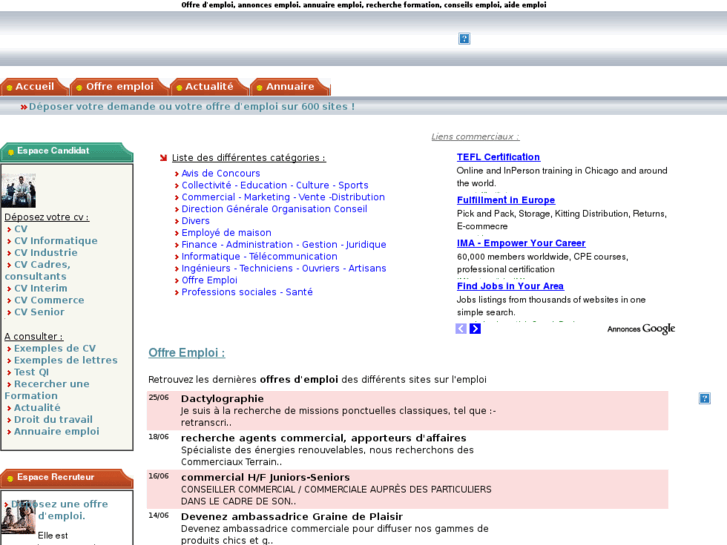Click Déposer votre demande sur 600 sites link
The width and height of the screenshot is (727, 545).
click(191, 107)
